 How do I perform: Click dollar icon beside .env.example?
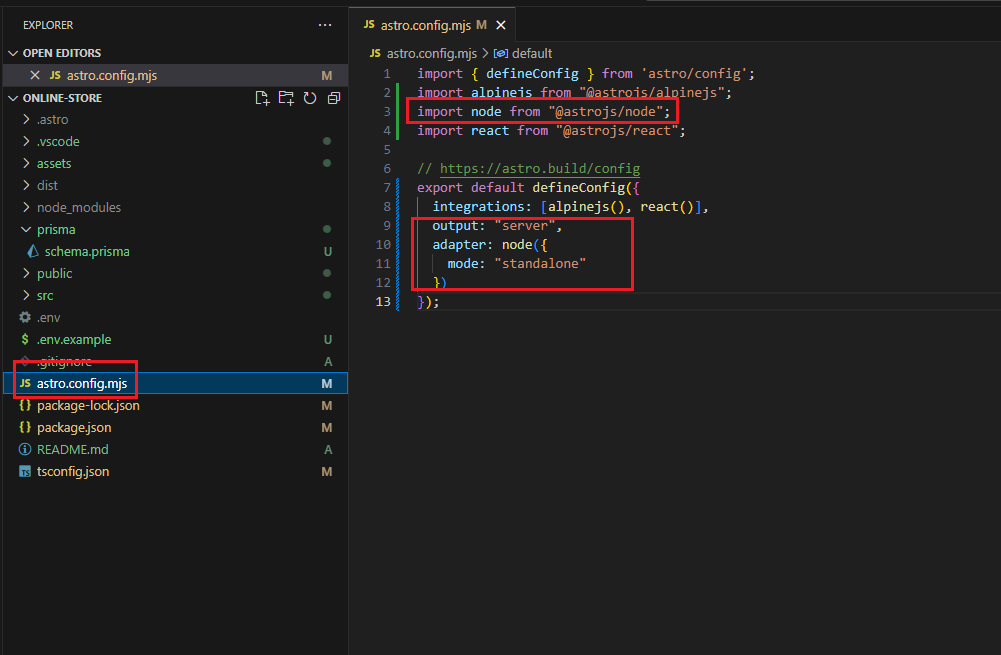point(25,339)
